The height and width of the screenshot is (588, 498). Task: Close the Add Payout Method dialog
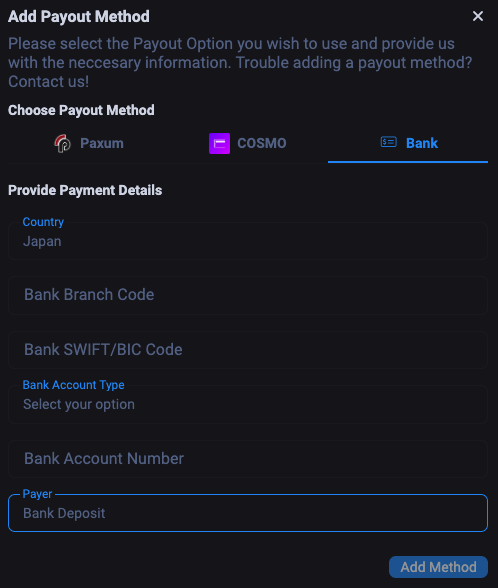(478, 16)
